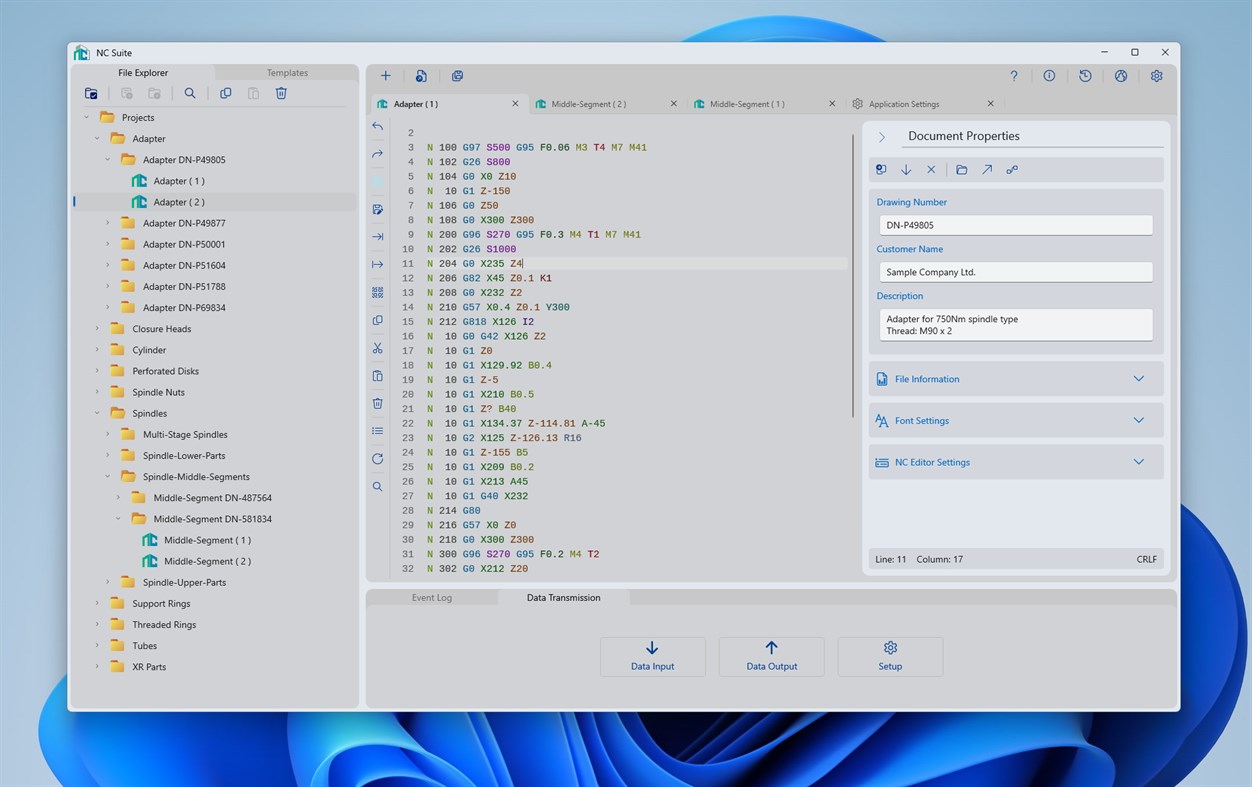Click the History icon in the top-right toolbar
The width and height of the screenshot is (1252, 787).
click(x=1085, y=75)
